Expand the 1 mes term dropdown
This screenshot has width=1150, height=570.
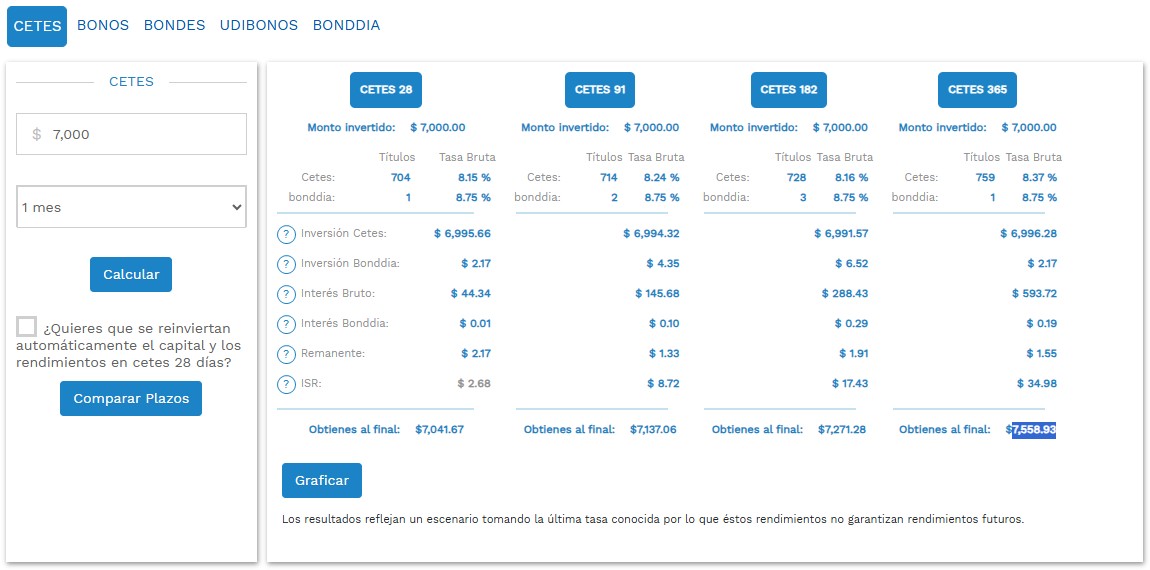pos(131,207)
